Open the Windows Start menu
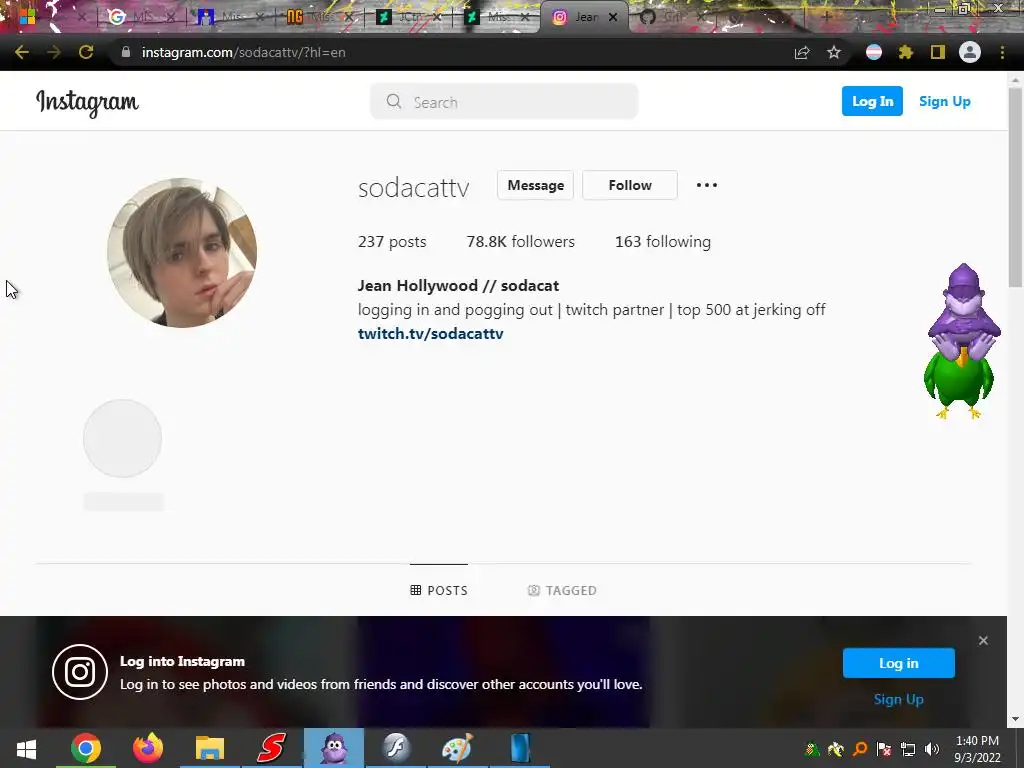 coord(26,749)
